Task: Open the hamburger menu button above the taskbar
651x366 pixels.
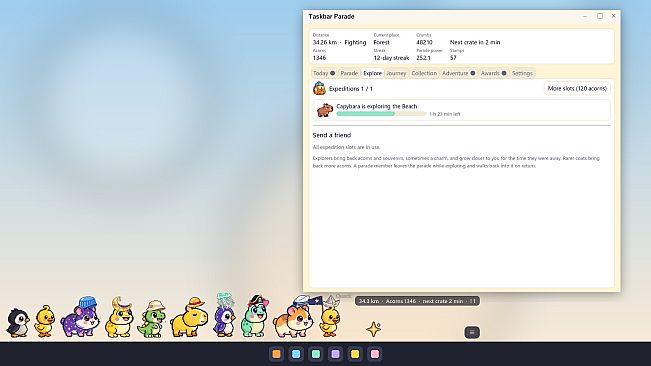Action: pos(472,332)
